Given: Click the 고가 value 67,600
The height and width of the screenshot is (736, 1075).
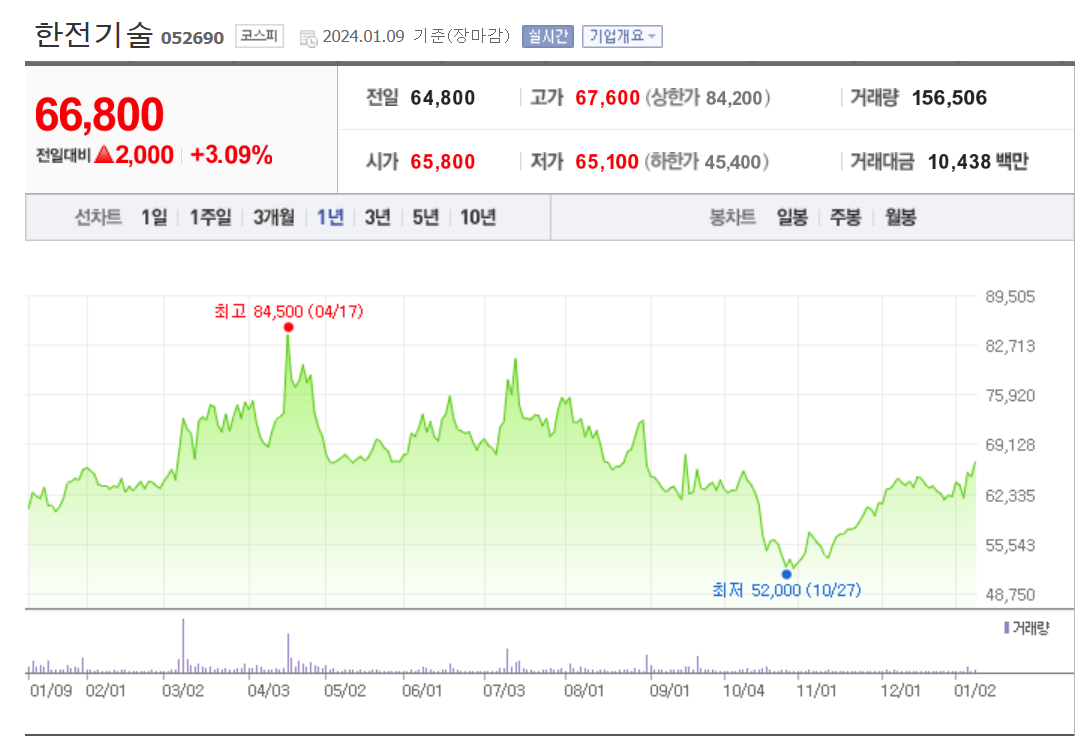Looking at the screenshot, I should pyautogui.click(x=607, y=98).
